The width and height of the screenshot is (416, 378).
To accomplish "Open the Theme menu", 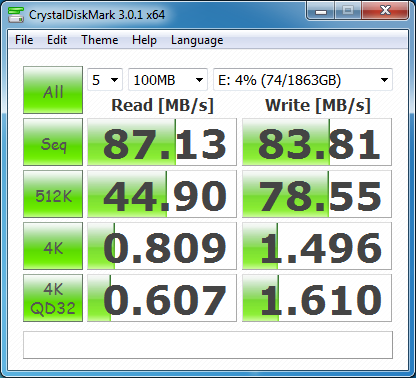I will pos(100,40).
